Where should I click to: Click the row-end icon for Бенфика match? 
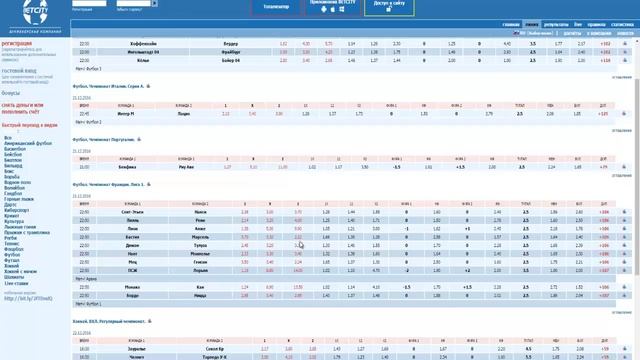624,167
